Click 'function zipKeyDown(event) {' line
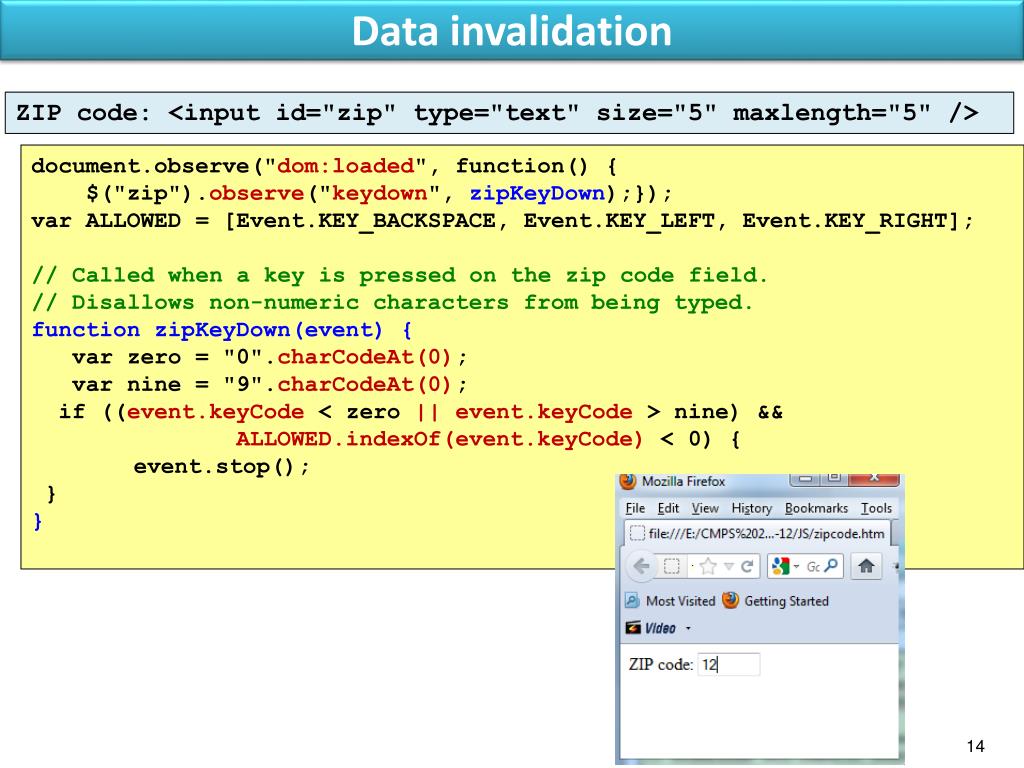 pyautogui.click(x=222, y=330)
